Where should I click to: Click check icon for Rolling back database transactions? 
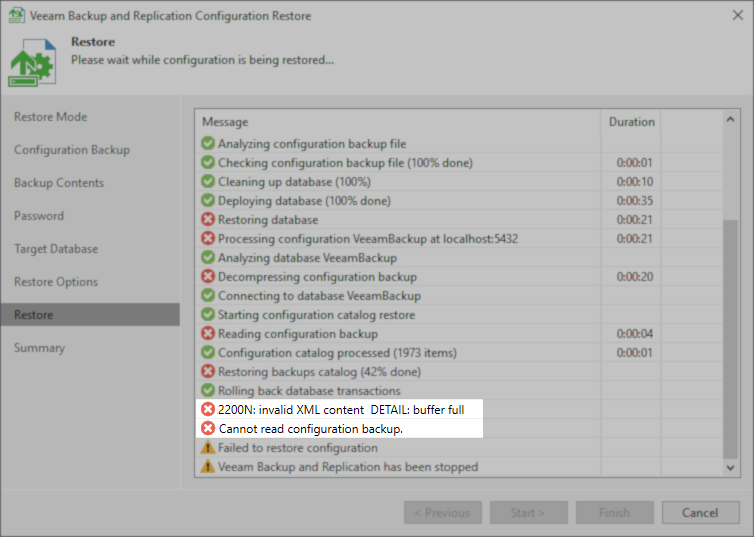pos(208,390)
